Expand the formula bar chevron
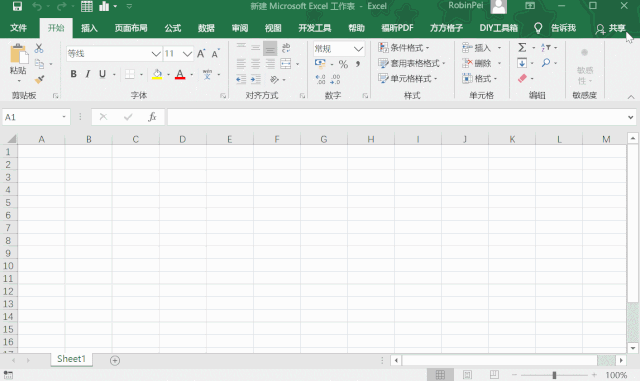The width and height of the screenshot is (640, 381). coord(631,118)
